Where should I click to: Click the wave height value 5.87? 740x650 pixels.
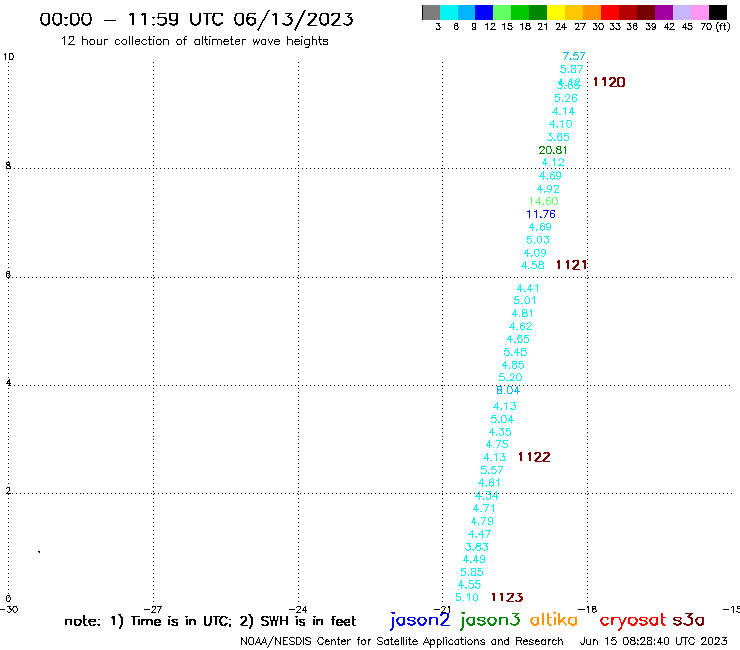tap(572, 69)
